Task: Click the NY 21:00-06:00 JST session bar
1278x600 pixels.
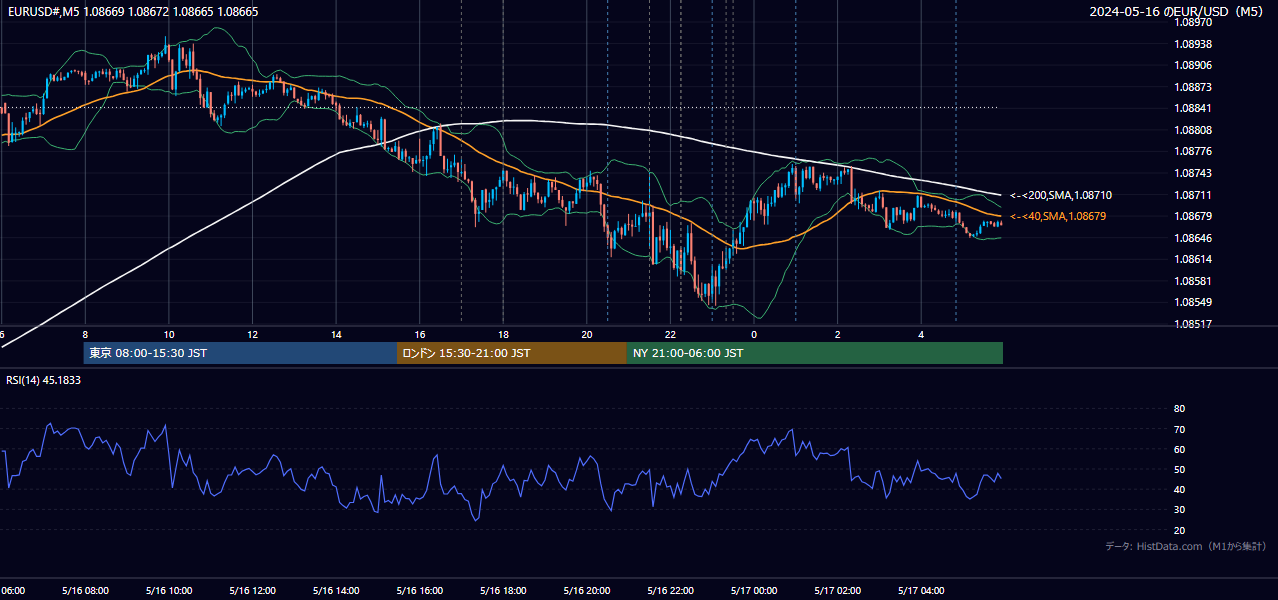Action: [x=815, y=353]
